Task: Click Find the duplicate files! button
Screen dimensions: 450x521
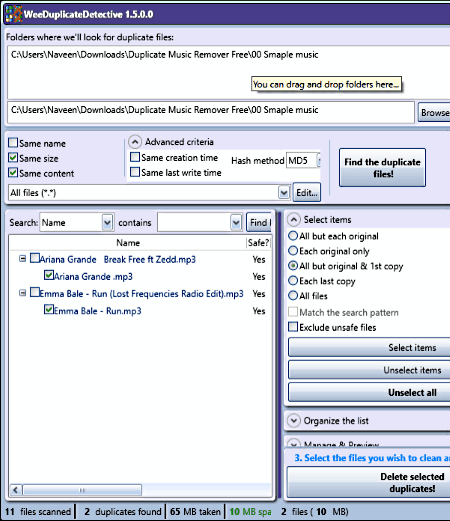Action: (x=382, y=168)
